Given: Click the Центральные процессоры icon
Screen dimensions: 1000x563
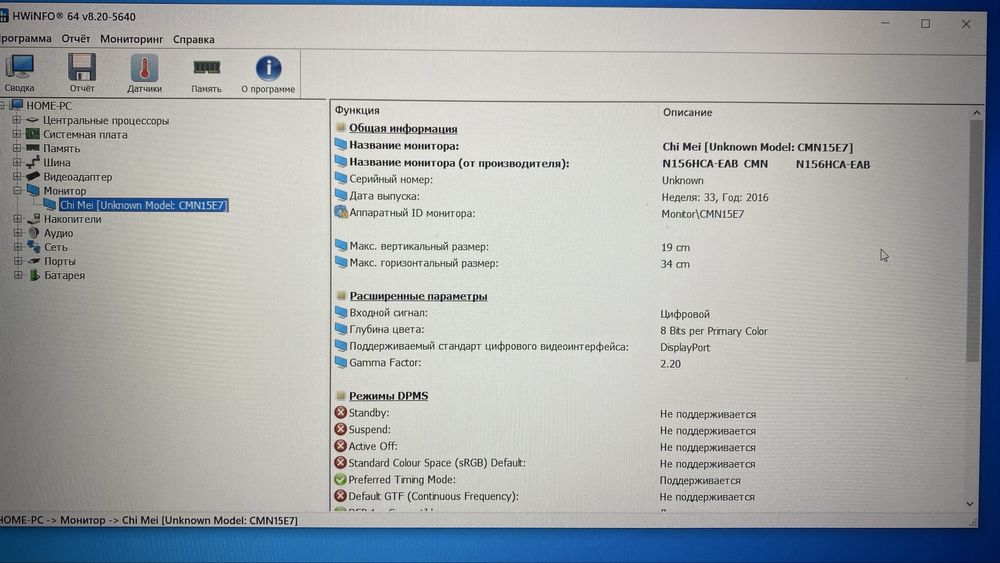Looking at the screenshot, I should pyautogui.click(x=33, y=120).
